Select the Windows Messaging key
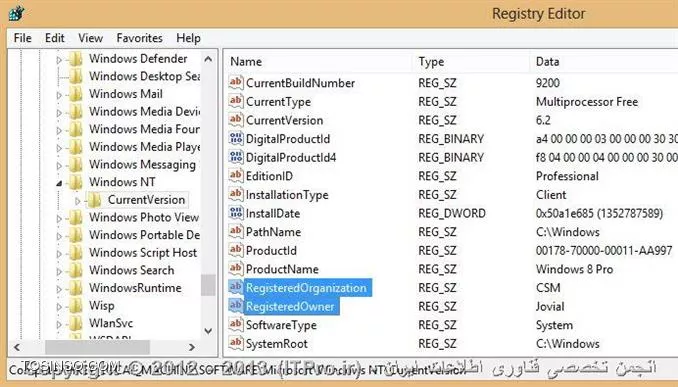This screenshot has height=387, width=678. 142,165
